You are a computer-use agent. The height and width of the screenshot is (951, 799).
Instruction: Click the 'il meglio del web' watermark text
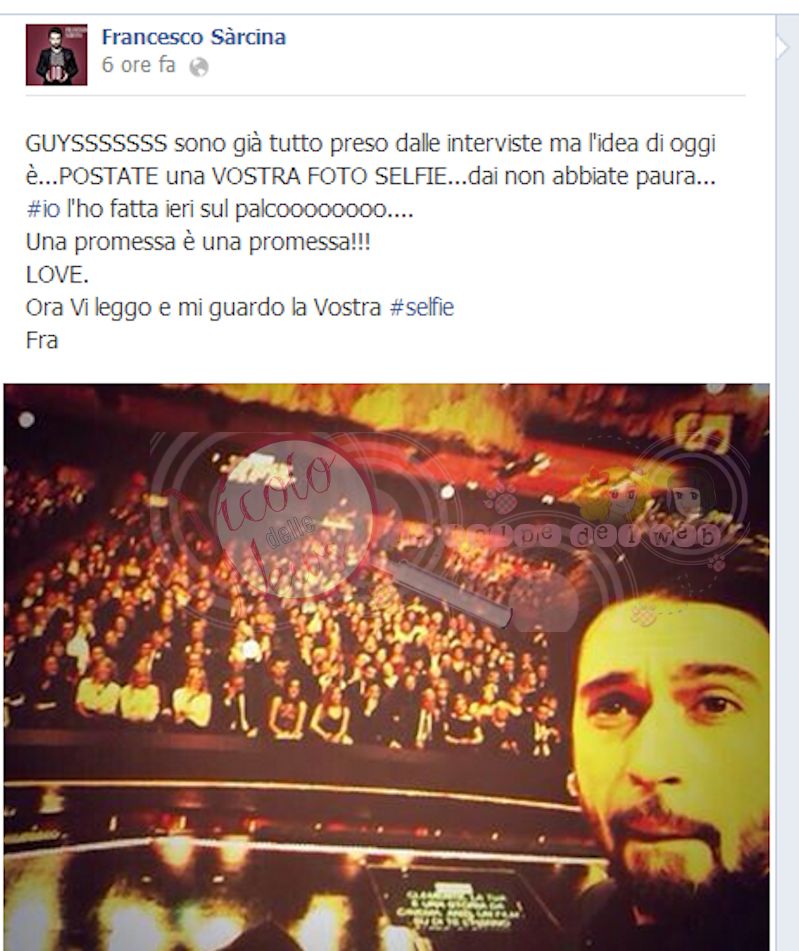(x=598, y=534)
